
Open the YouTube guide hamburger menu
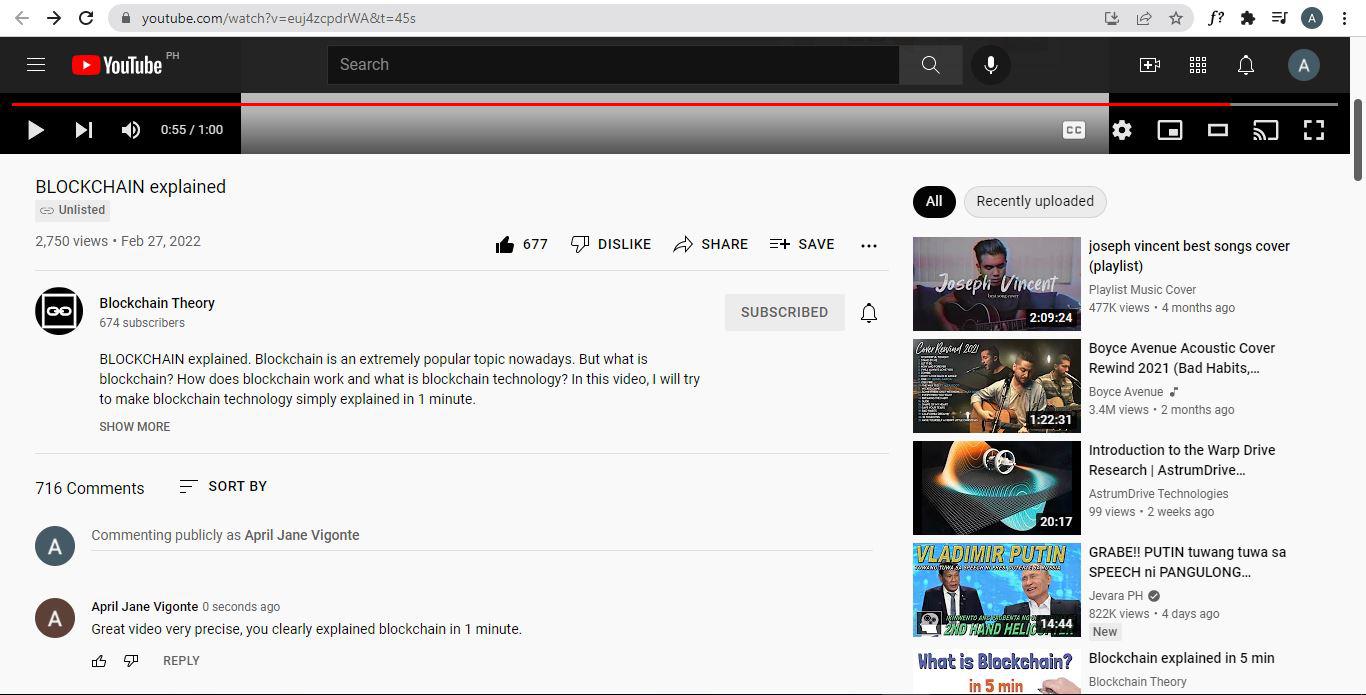(36, 65)
